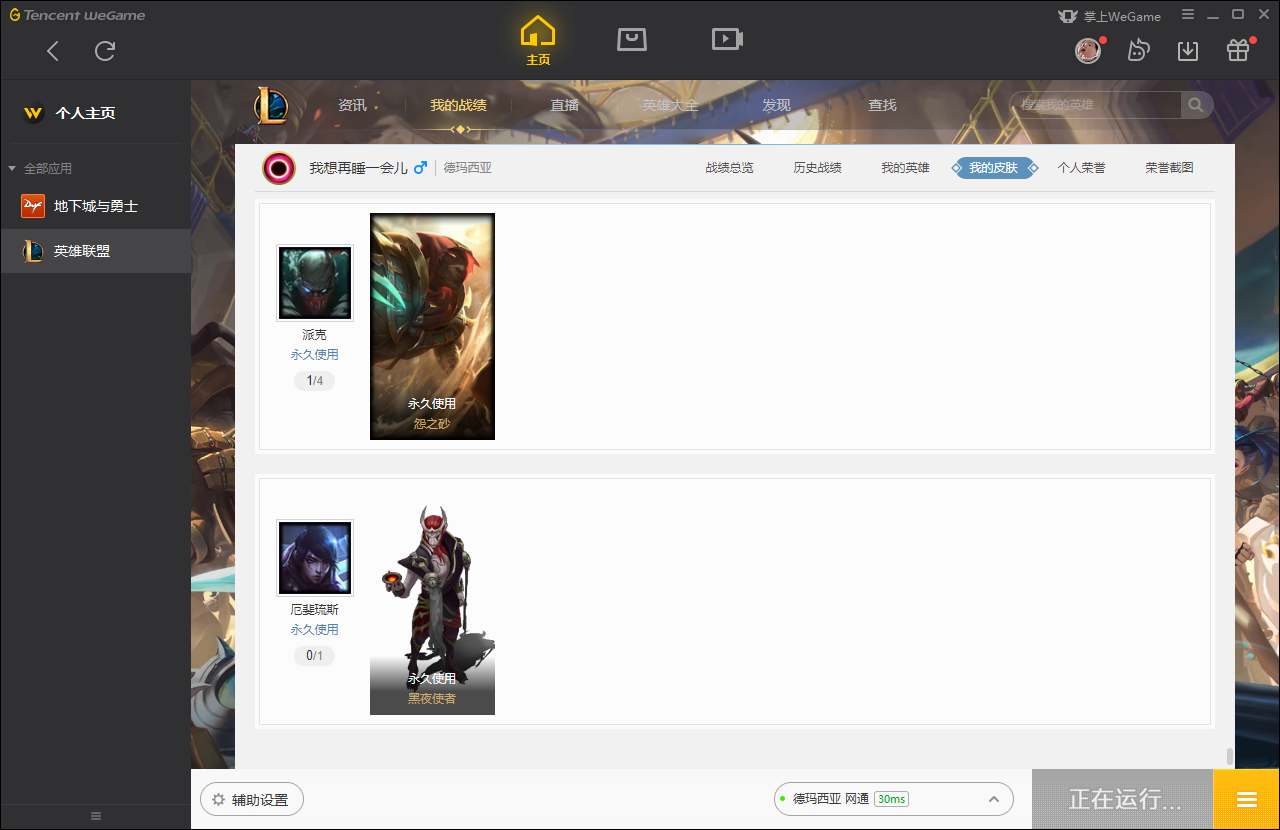This screenshot has width=1280, height=830.
Task: Open the 主页 home icon
Action: pos(538,41)
